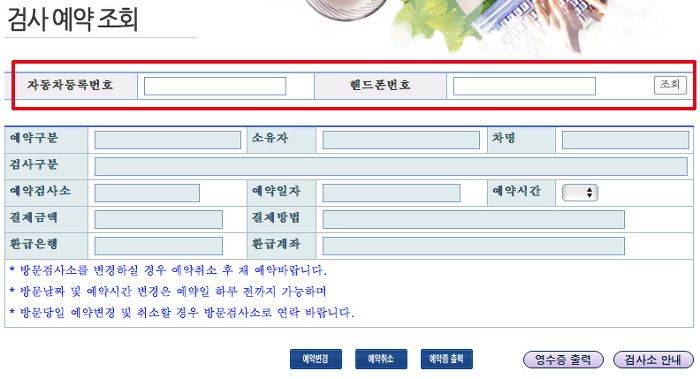Click the 차명 label
The height and width of the screenshot is (379, 700).
point(504,138)
